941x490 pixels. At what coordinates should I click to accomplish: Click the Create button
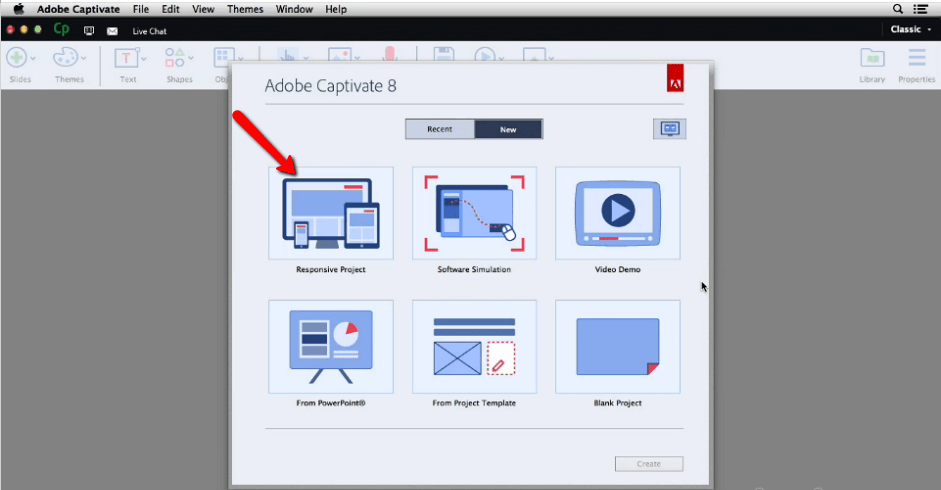[x=649, y=464]
